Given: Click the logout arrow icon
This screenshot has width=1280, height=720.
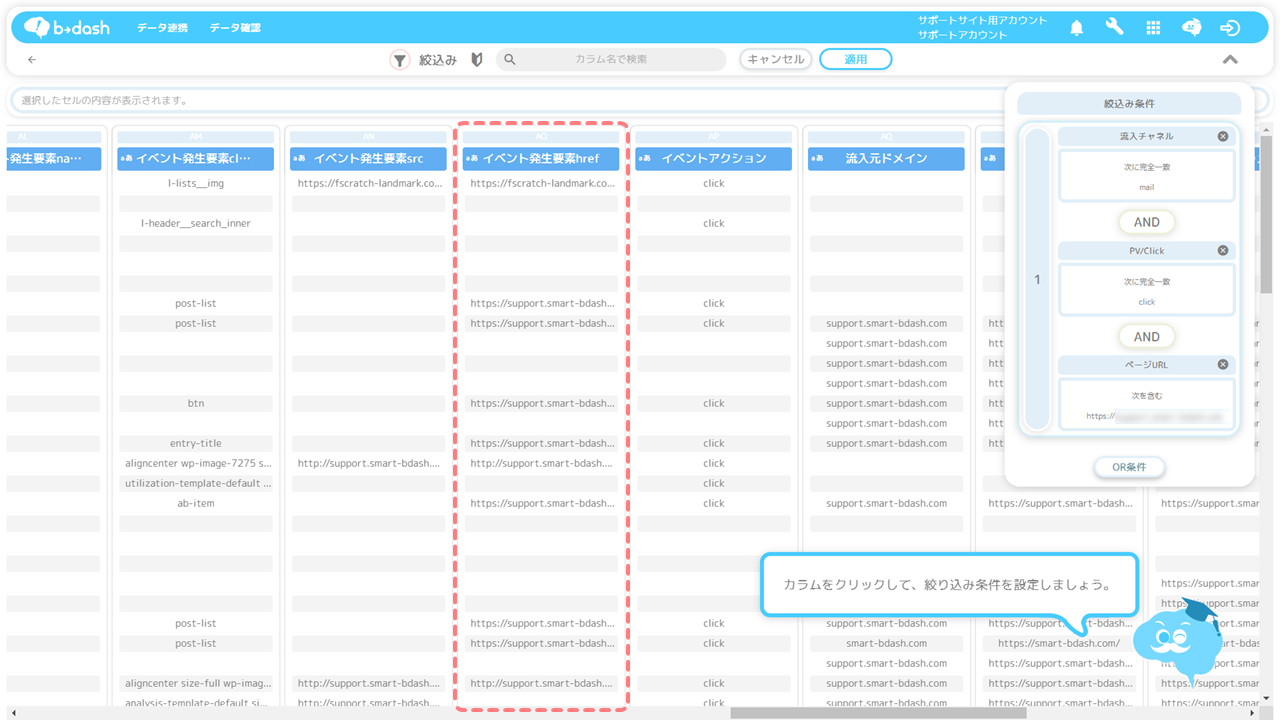Looking at the screenshot, I should coord(1230,28).
